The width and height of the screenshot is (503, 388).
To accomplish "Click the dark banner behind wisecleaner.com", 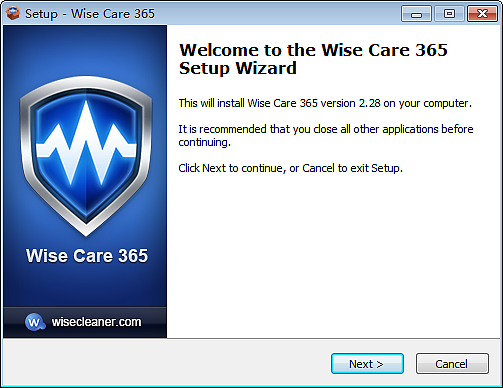I will [85, 322].
